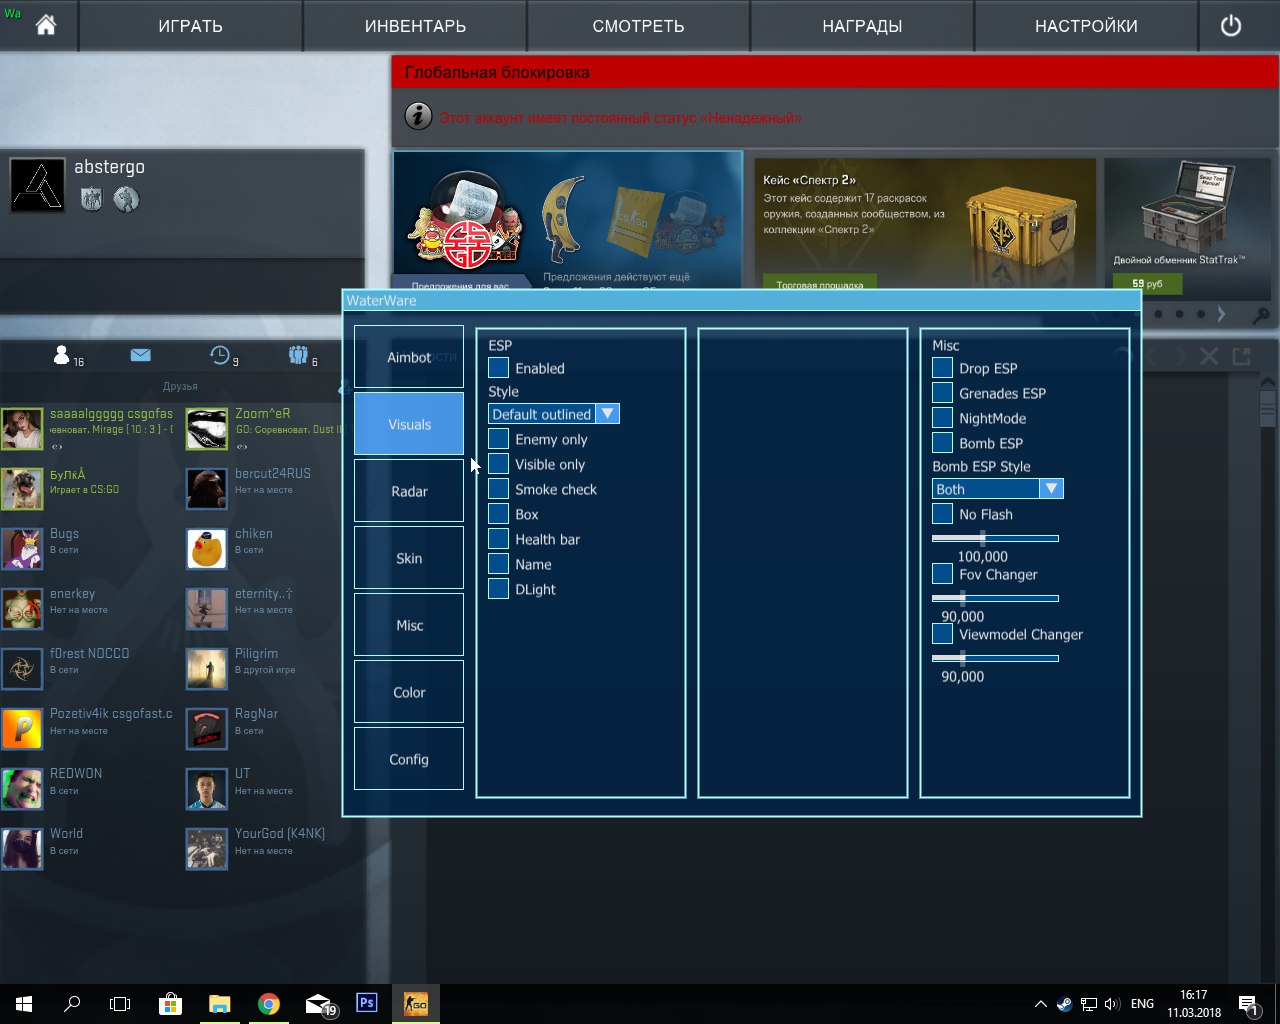Switch to the Aimbot tab

(x=409, y=357)
